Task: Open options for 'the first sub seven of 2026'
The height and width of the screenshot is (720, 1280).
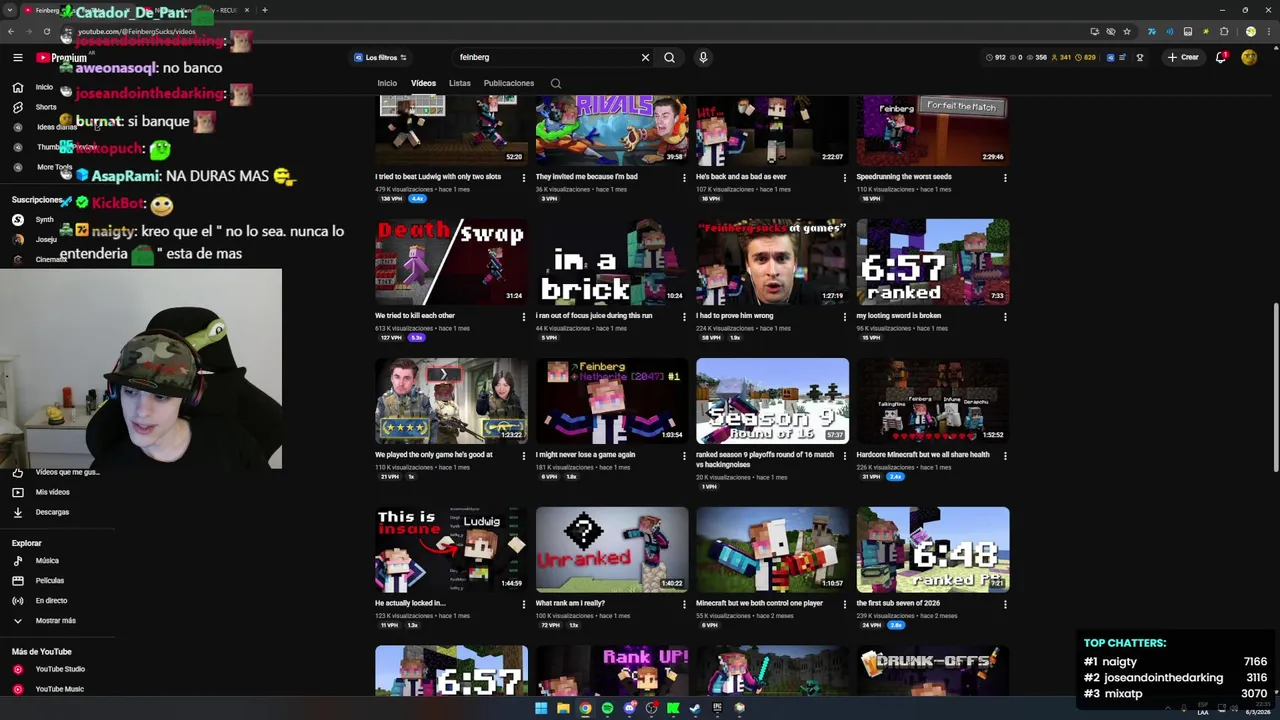Action: 1005,604
